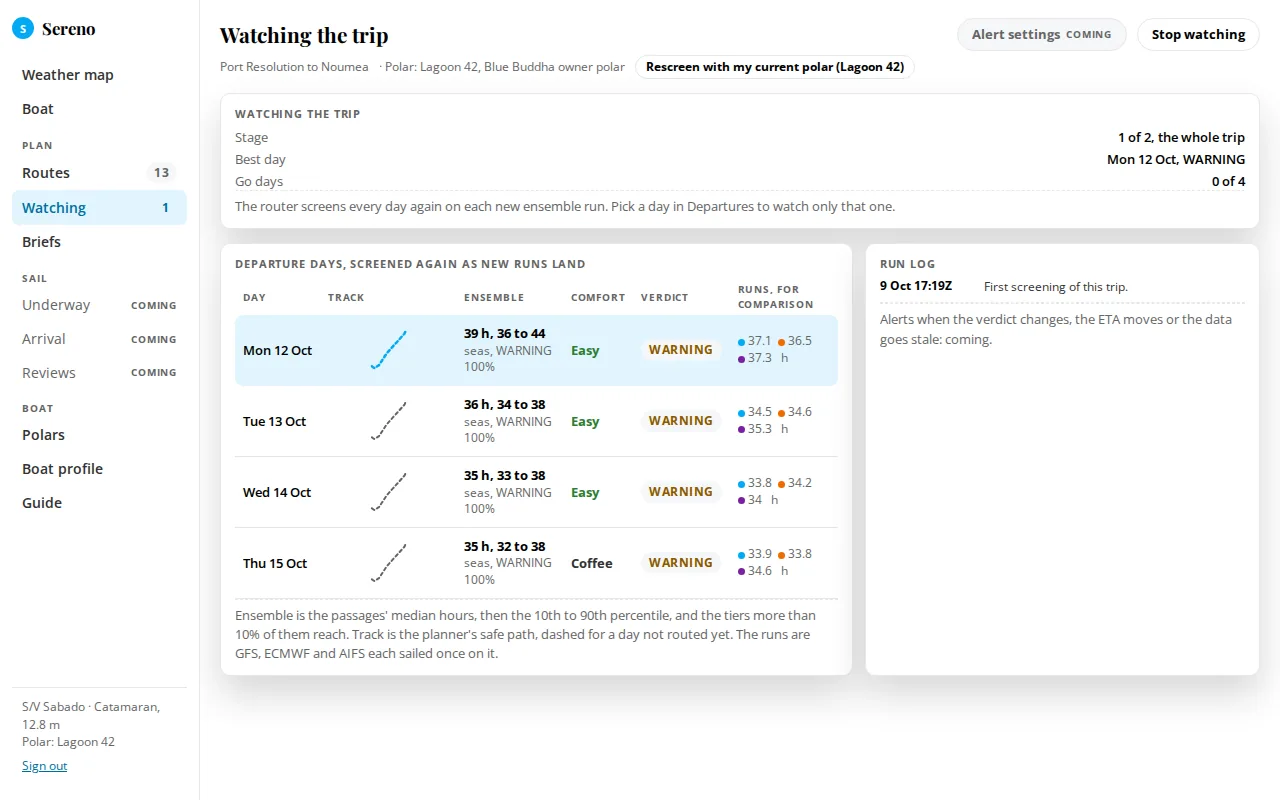Go to Boat profile

pyautogui.click(x=99, y=469)
